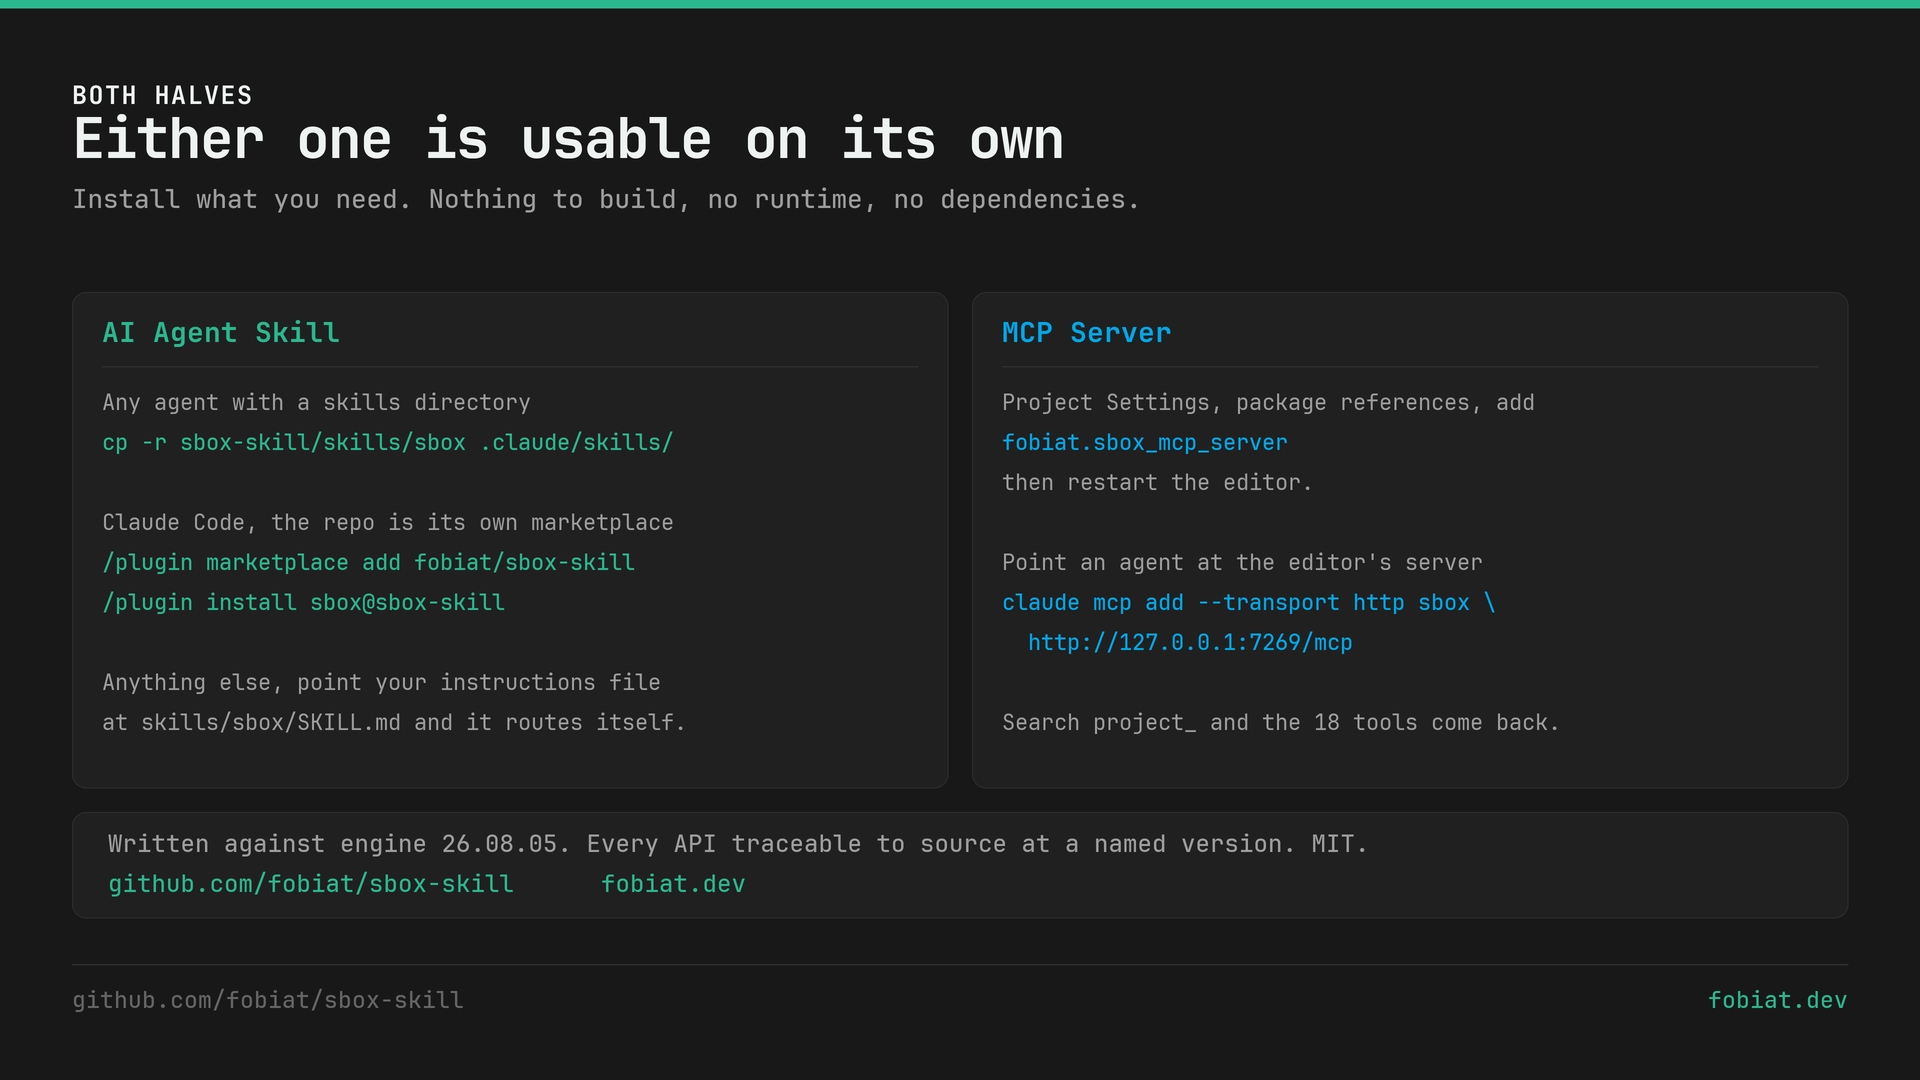
Task: Click "Any agent with a skills directory" text
Action: pyautogui.click(x=317, y=403)
